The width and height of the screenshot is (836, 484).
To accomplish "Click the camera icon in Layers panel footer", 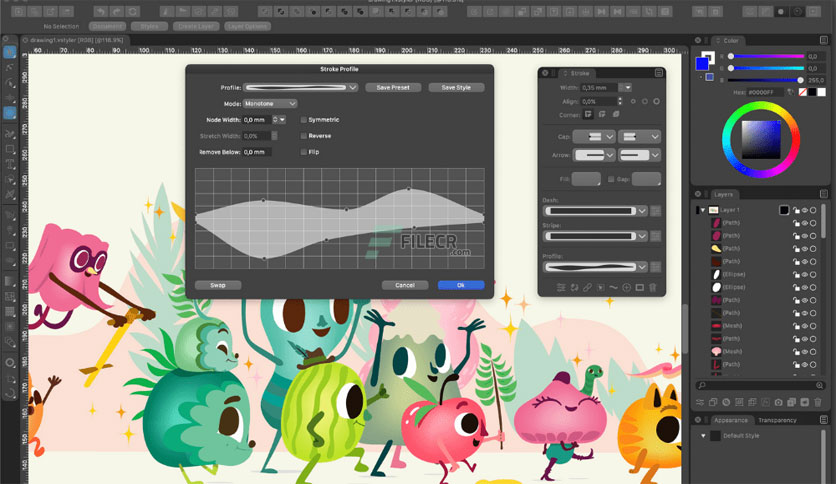I will point(778,402).
